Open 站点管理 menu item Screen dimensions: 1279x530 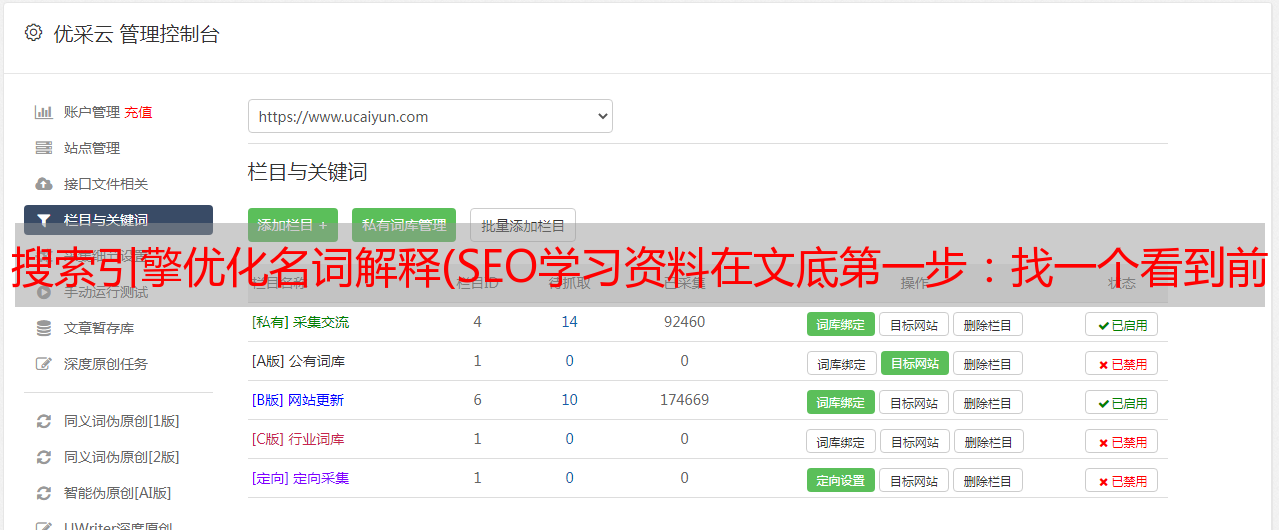coord(92,148)
